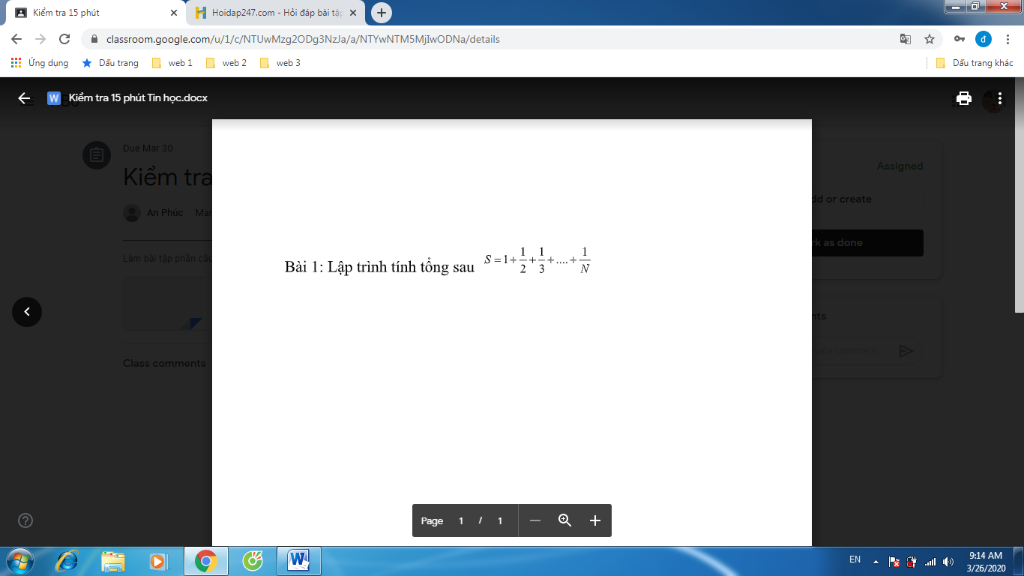The image size is (1024, 576).
Task: Open the Google Translate page icon
Action: coord(905,39)
